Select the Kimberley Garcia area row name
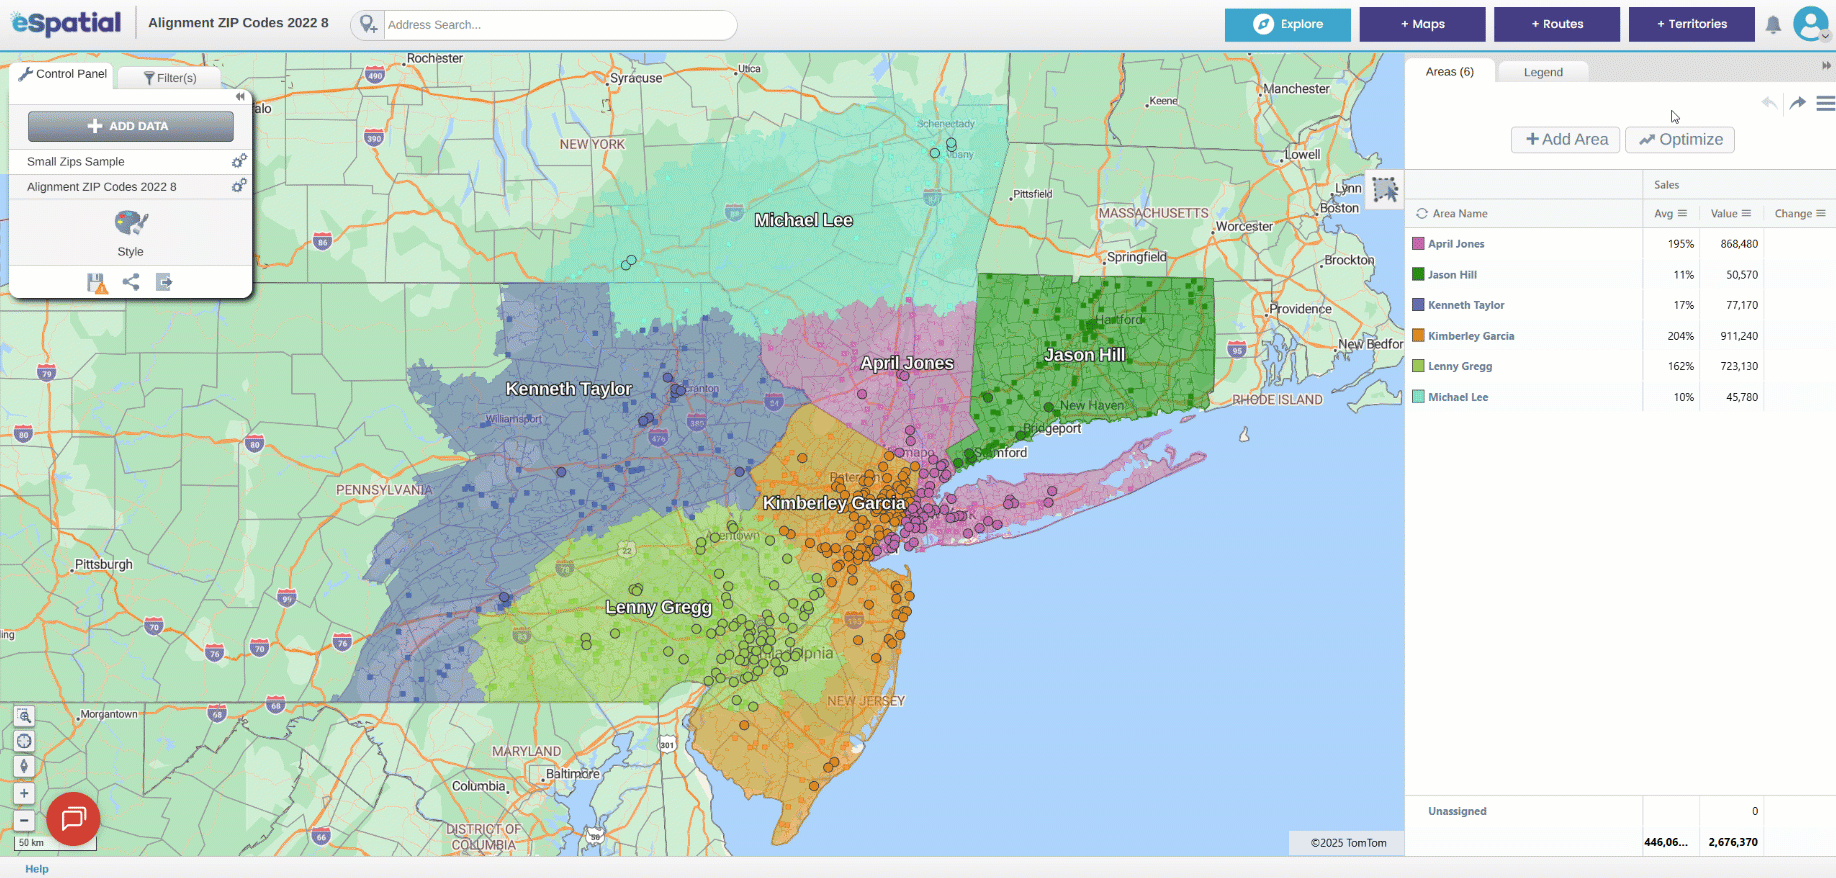The width and height of the screenshot is (1836, 878). [1471, 336]
